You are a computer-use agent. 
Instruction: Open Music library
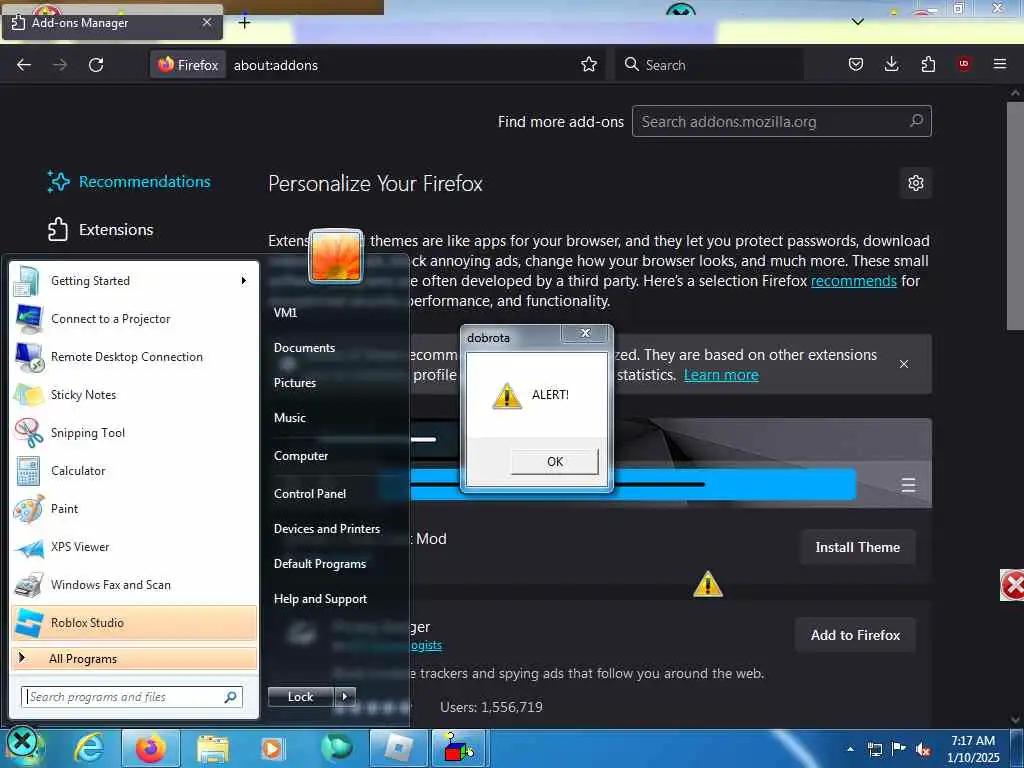pos(289,418)
